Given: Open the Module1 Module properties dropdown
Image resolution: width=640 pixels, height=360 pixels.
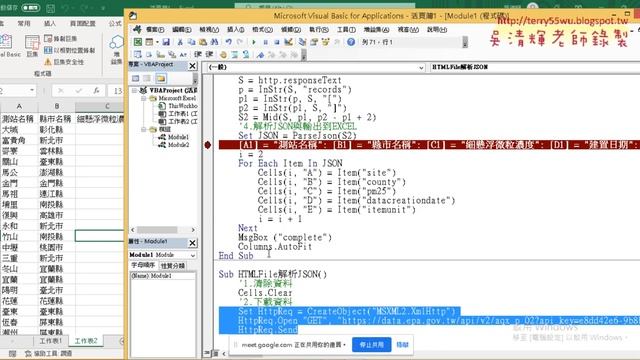Looking at the screenshot, I should [193, 255].
